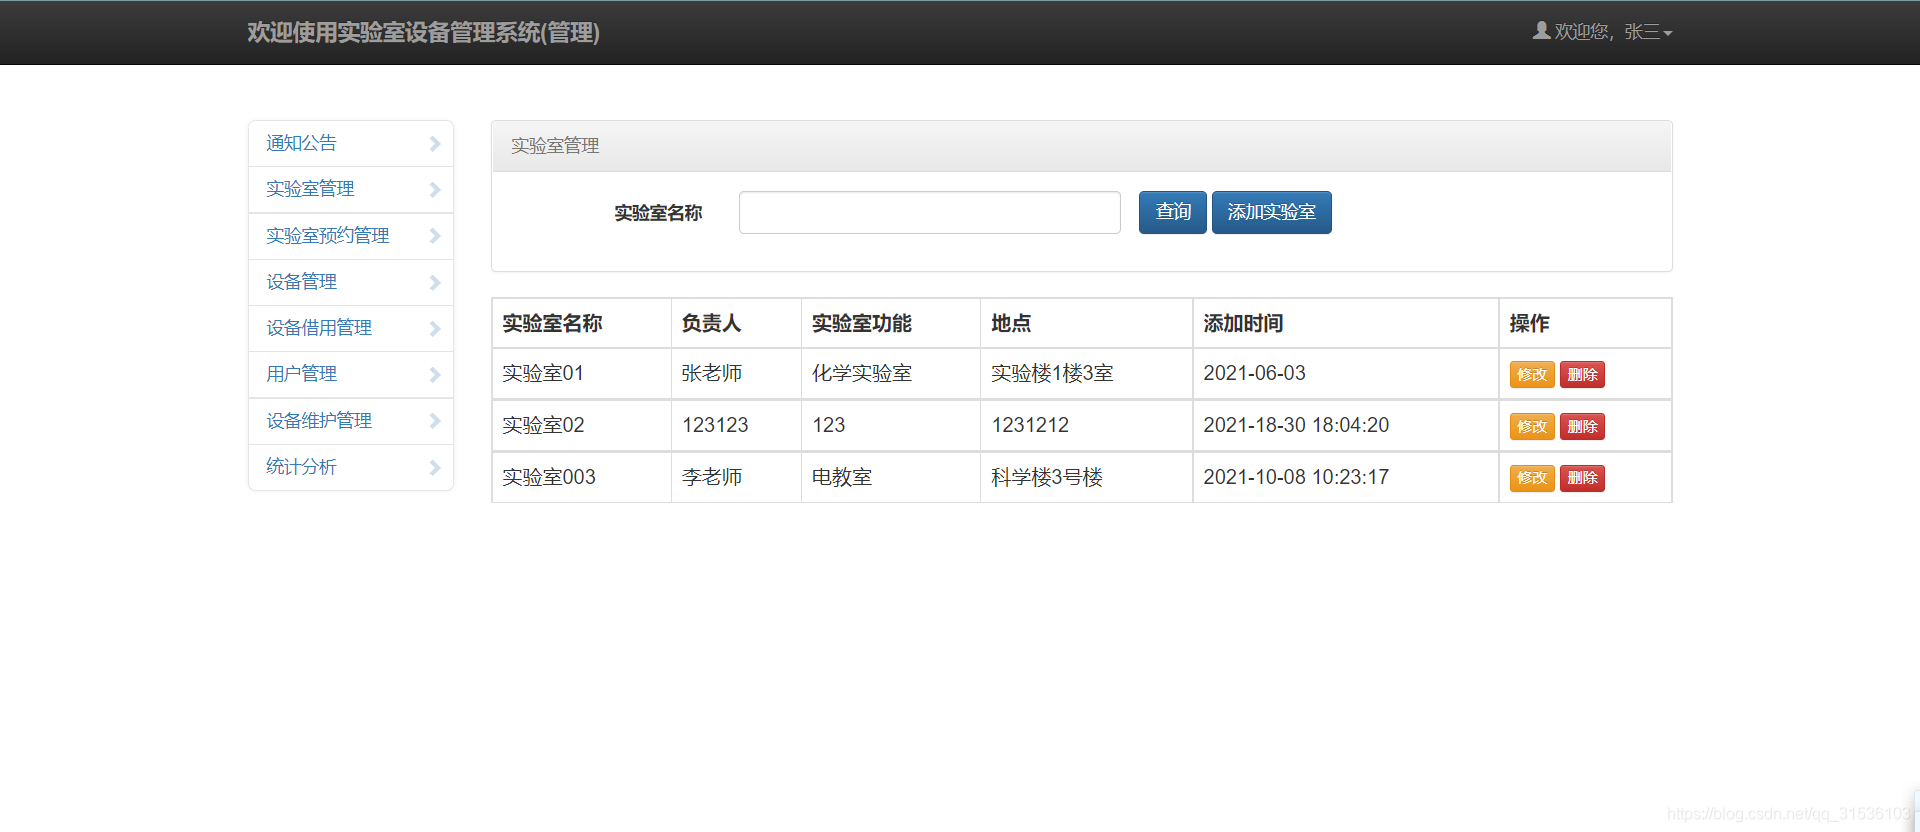Click the 张老师 cell
1920x832 pixels.
coord(736,374)
